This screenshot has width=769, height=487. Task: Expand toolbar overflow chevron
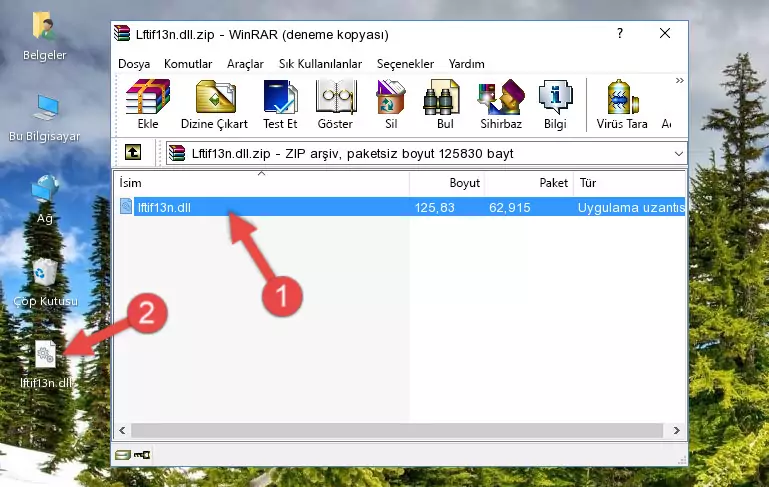pos(679,80)
